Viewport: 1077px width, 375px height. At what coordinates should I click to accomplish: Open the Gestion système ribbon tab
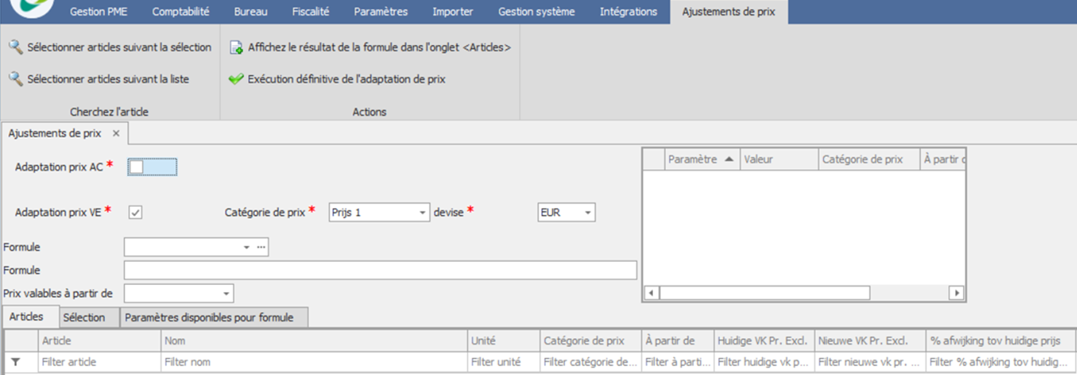pyautogui.click(x=536, y=12)
